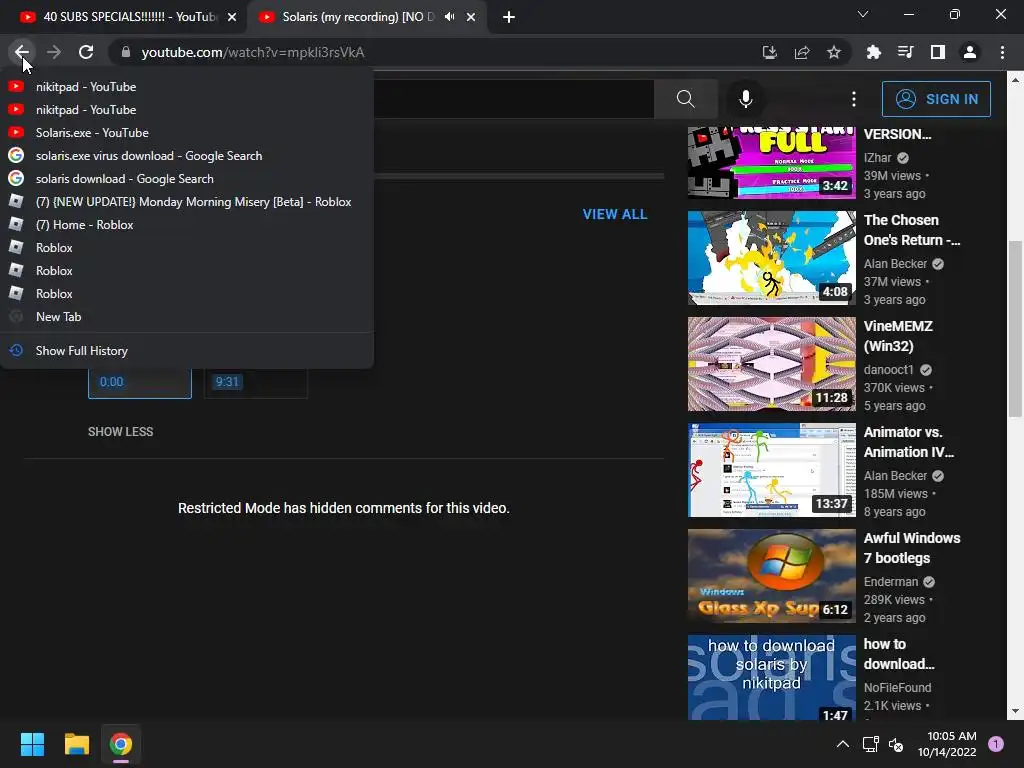Click the Awful Windows 7 bootlegs title
The image size is (1024, 768).
(x=912, y=548)
